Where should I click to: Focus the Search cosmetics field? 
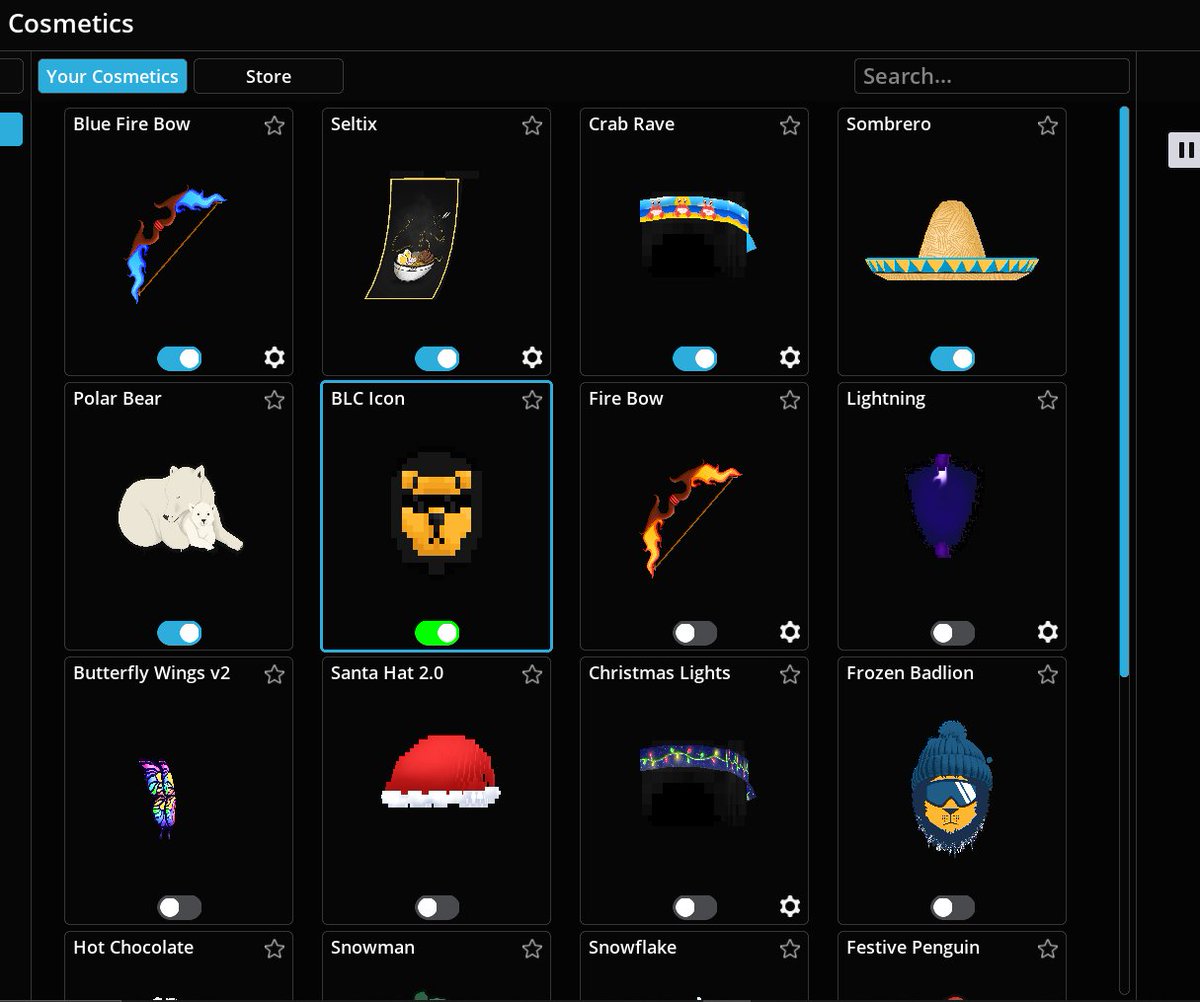click(992, 76)
